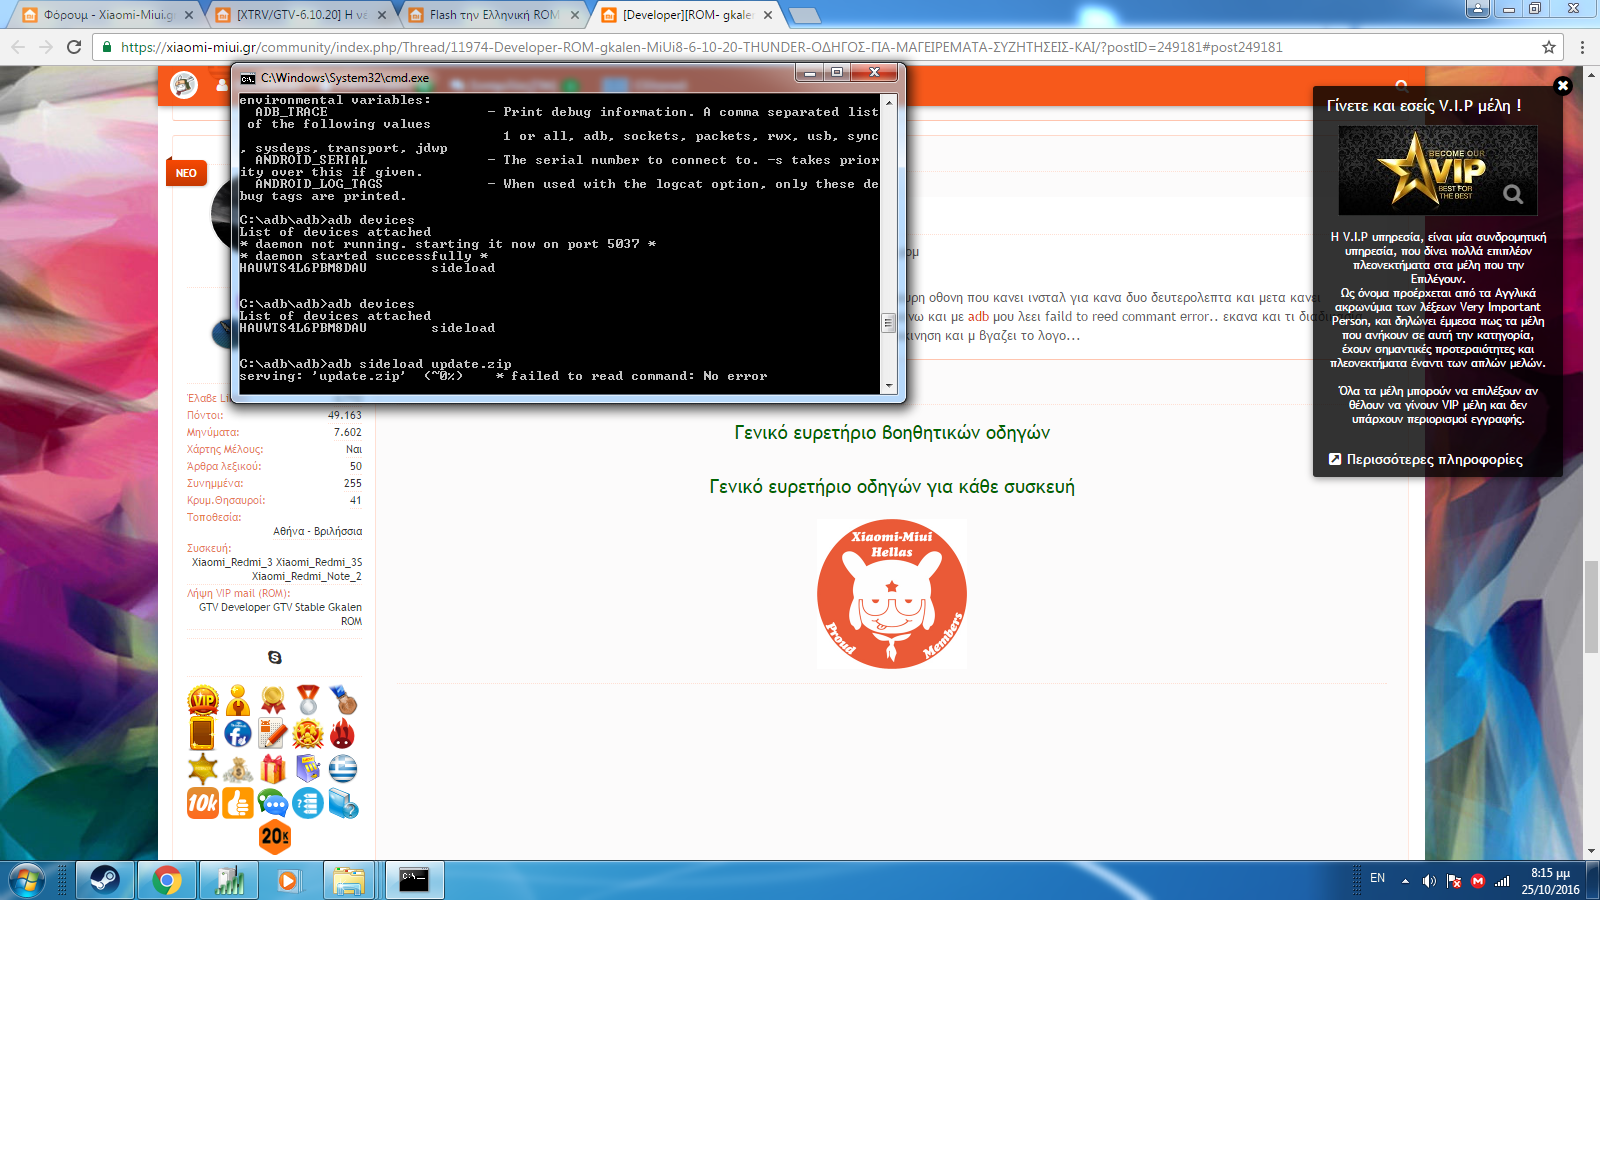1600x1157 pixels.
Task: Switch to the Flash την Ελληνική ROM tab
Action: pyautogui.click(x=494, y=15)
